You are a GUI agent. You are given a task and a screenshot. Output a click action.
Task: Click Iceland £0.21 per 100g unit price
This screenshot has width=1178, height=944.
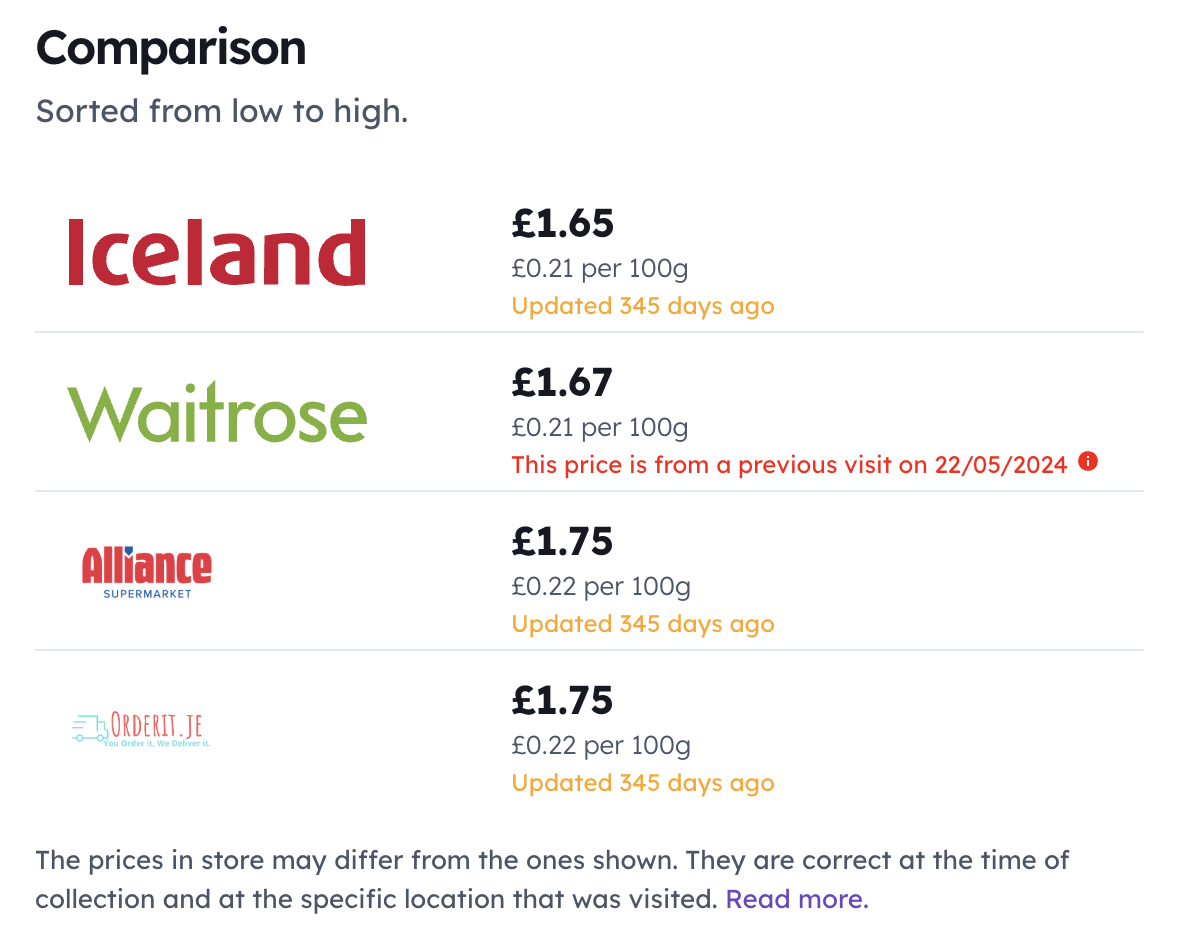(600, 268)
